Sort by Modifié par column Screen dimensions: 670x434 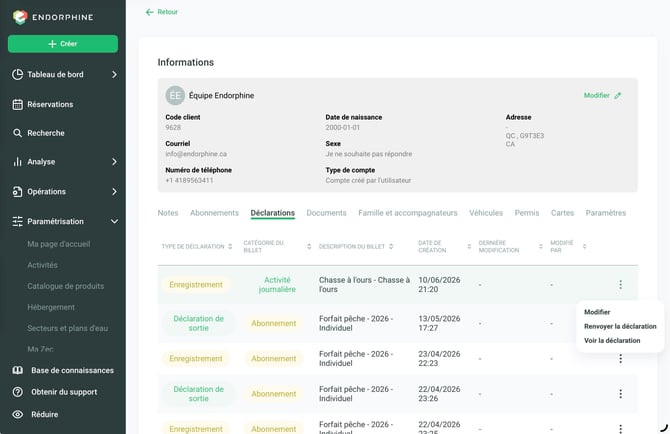click(x=585, y=246)
